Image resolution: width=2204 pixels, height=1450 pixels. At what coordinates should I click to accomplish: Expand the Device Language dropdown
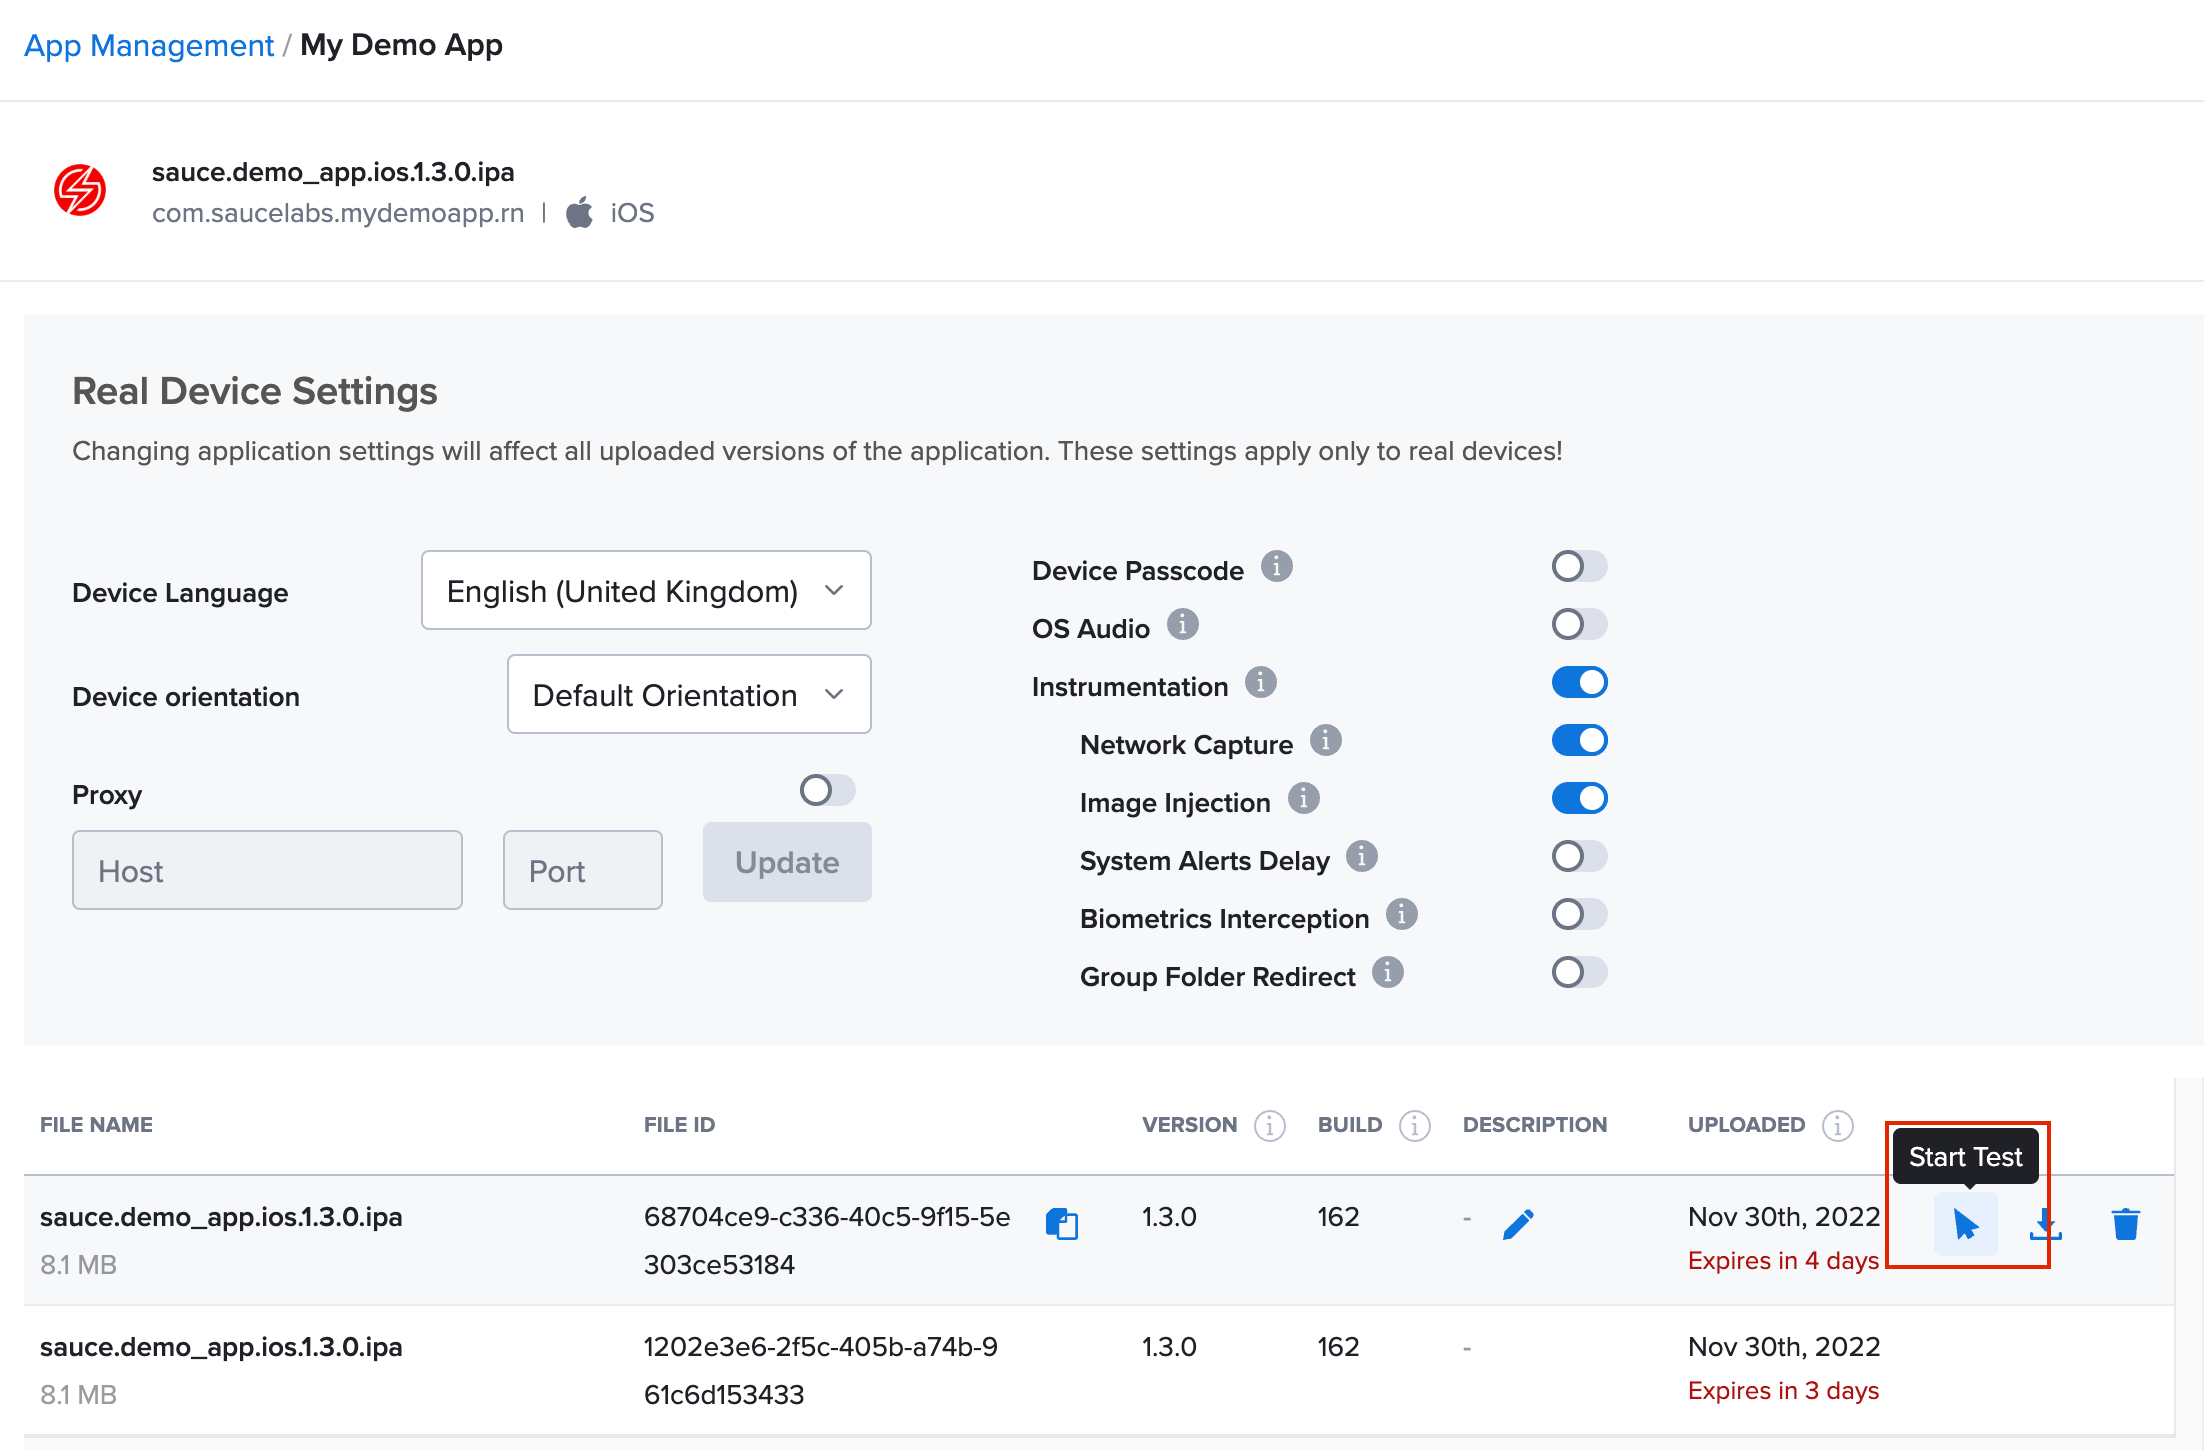pyautogui.click(x=646, y=589)
